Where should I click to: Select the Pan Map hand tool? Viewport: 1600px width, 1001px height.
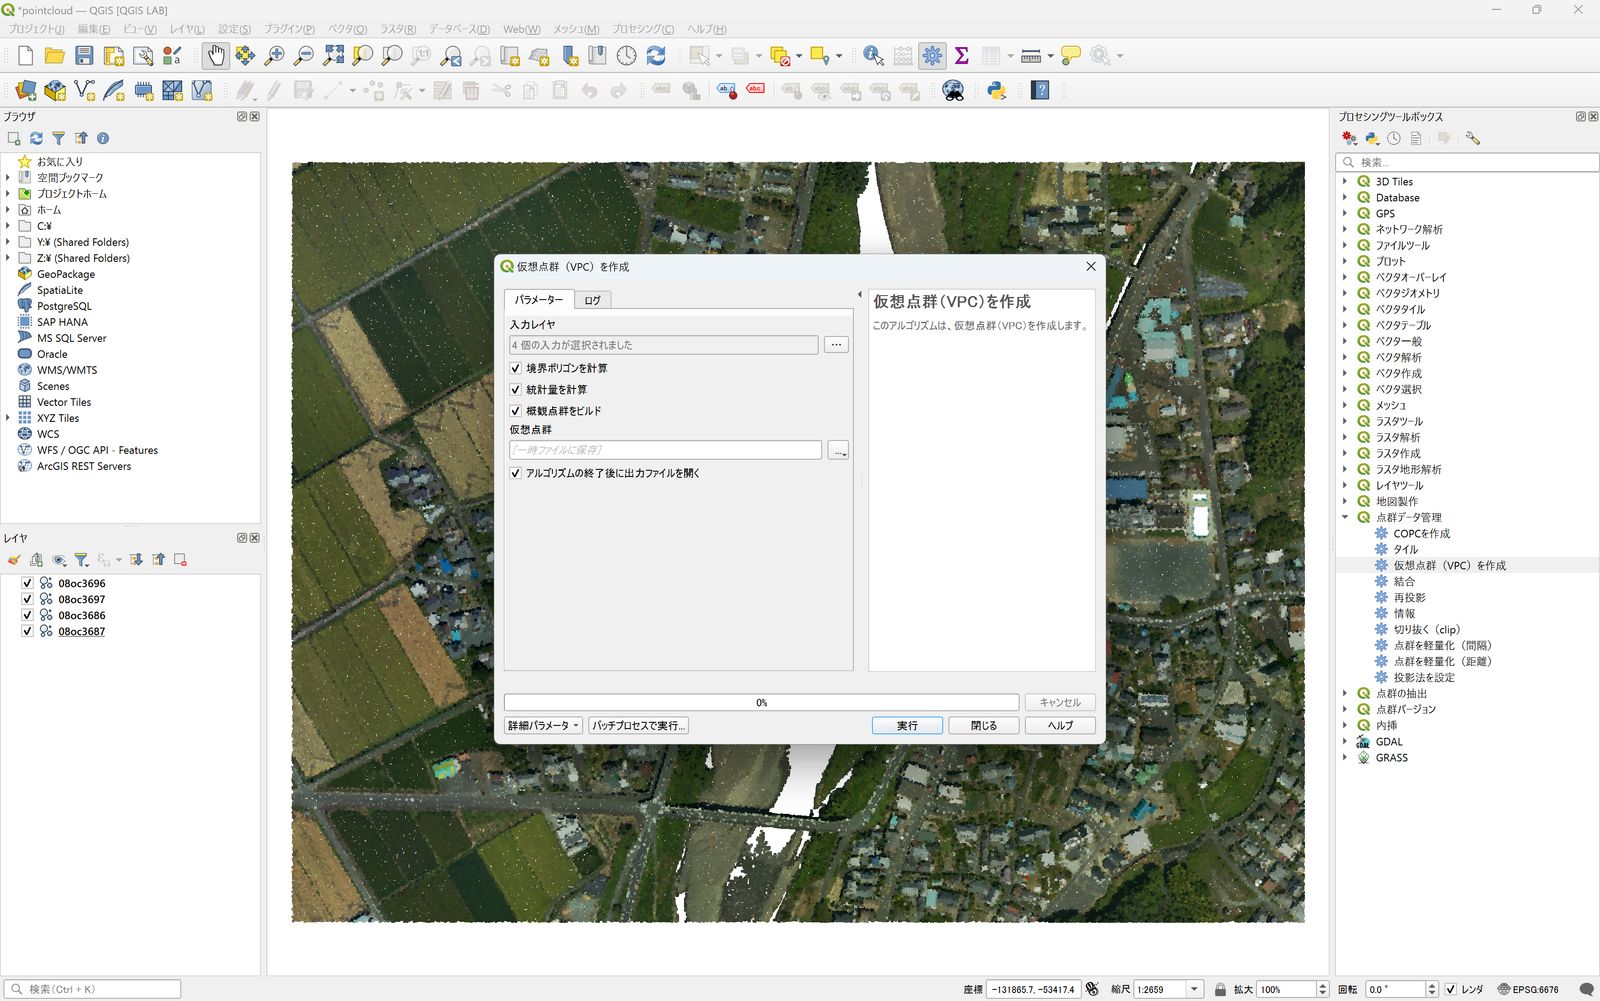pos(215,56)
